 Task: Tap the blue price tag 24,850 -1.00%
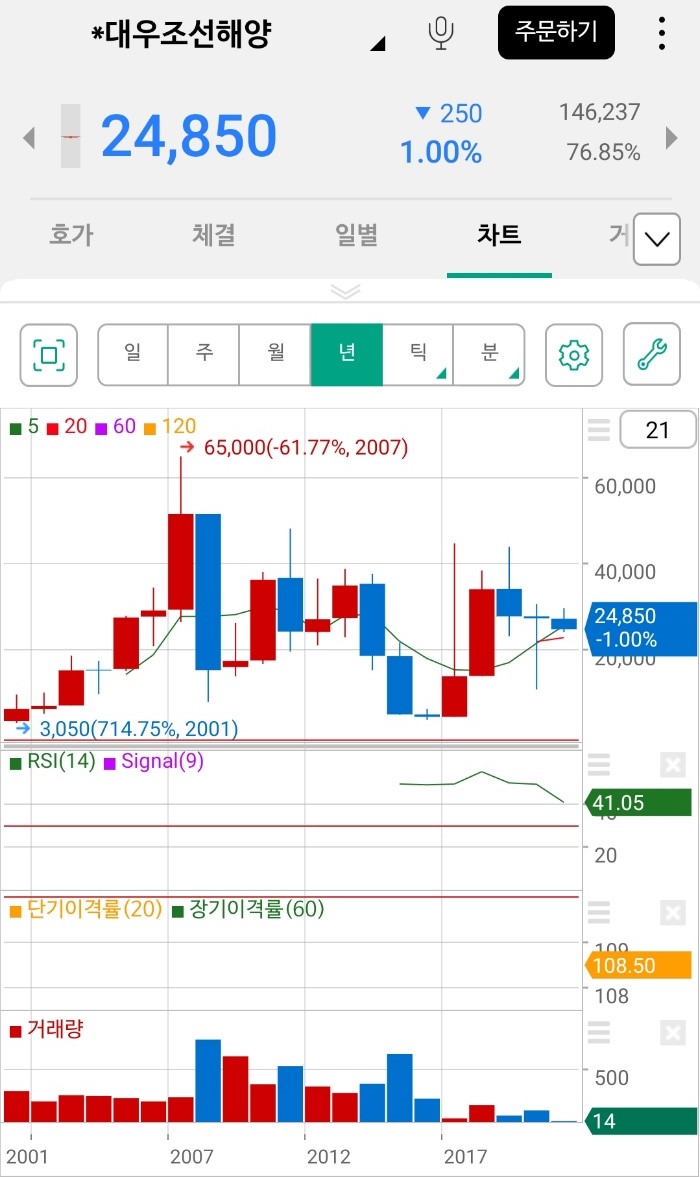point(639,628)
